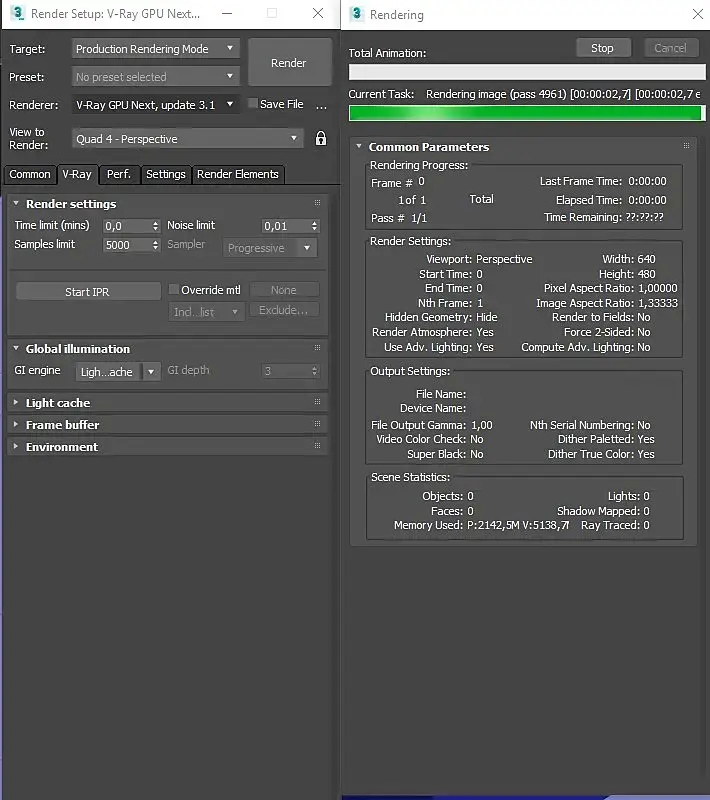The width and height of the screenshot is (710, 800).
Task: Open the Renderer dropdown
Action: click(x=156, y=105)
